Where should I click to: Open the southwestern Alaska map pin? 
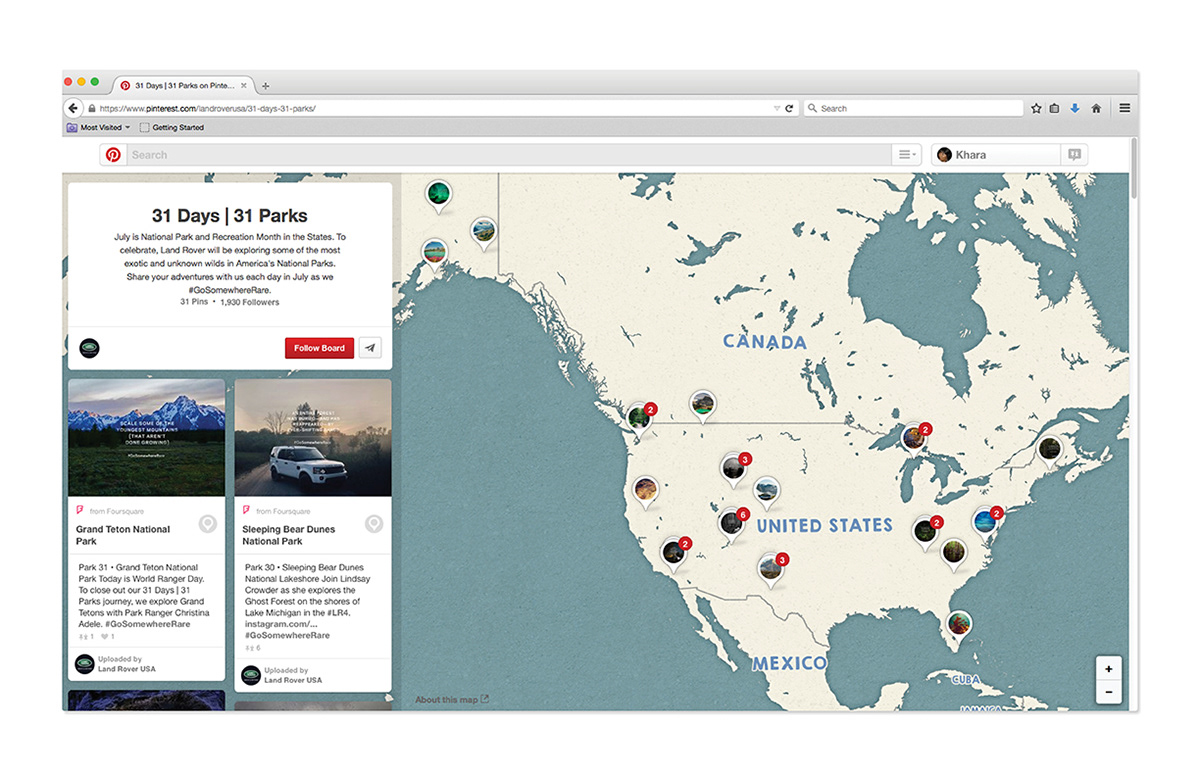click(x=434, y=252)
